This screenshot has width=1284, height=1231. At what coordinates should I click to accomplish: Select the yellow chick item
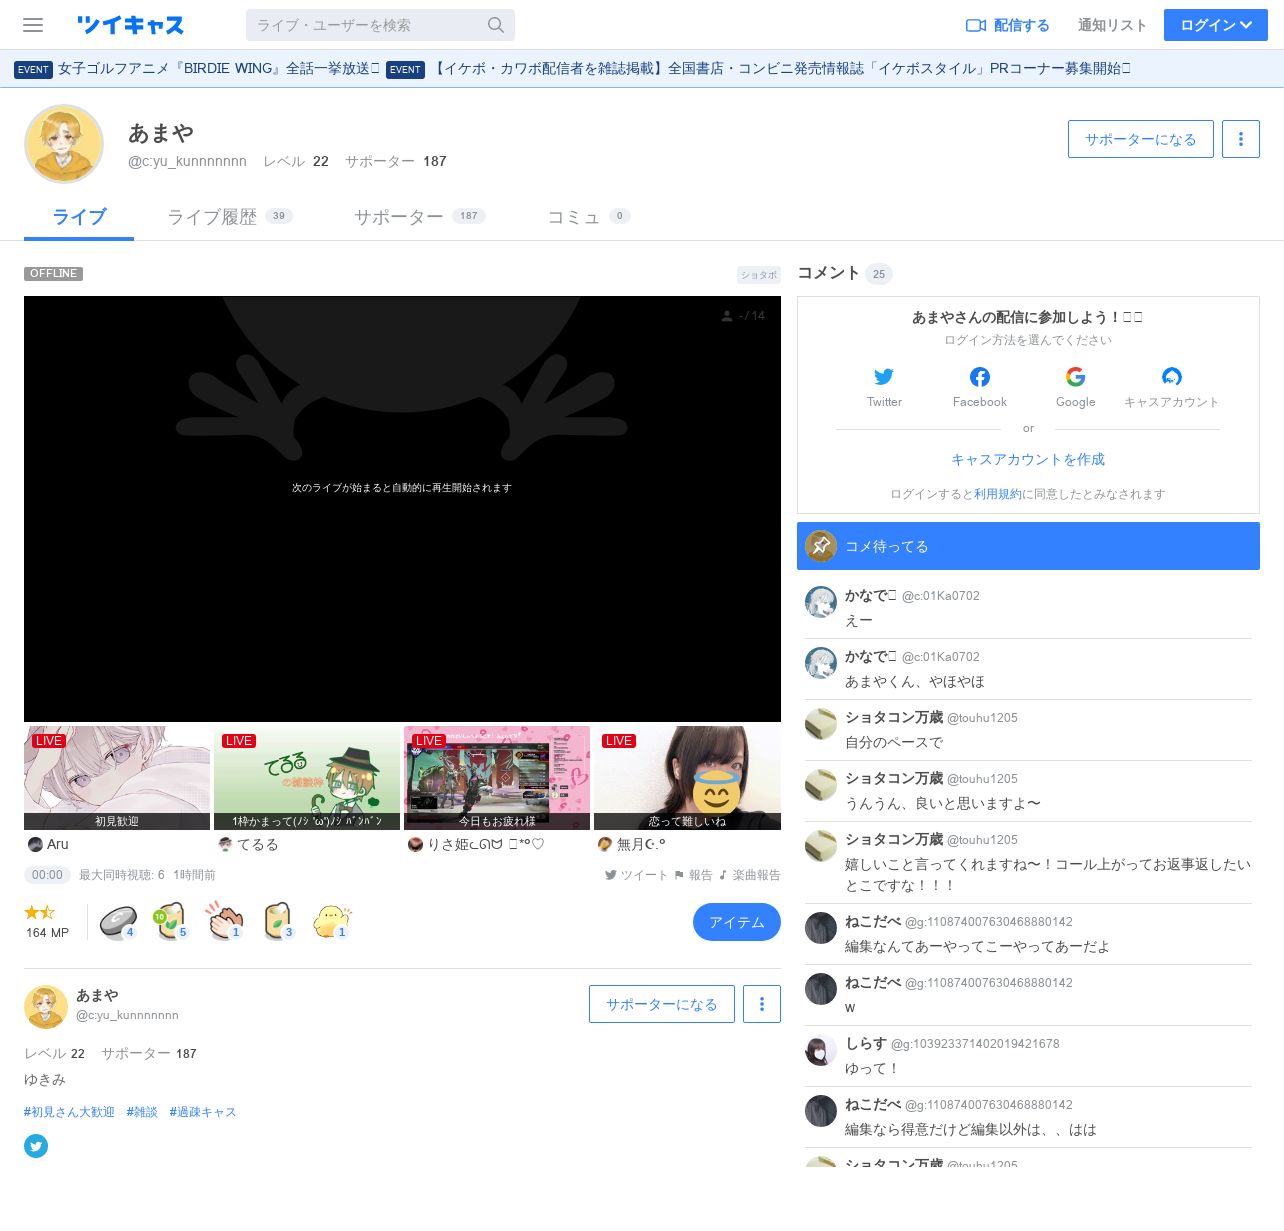(331, 921)
